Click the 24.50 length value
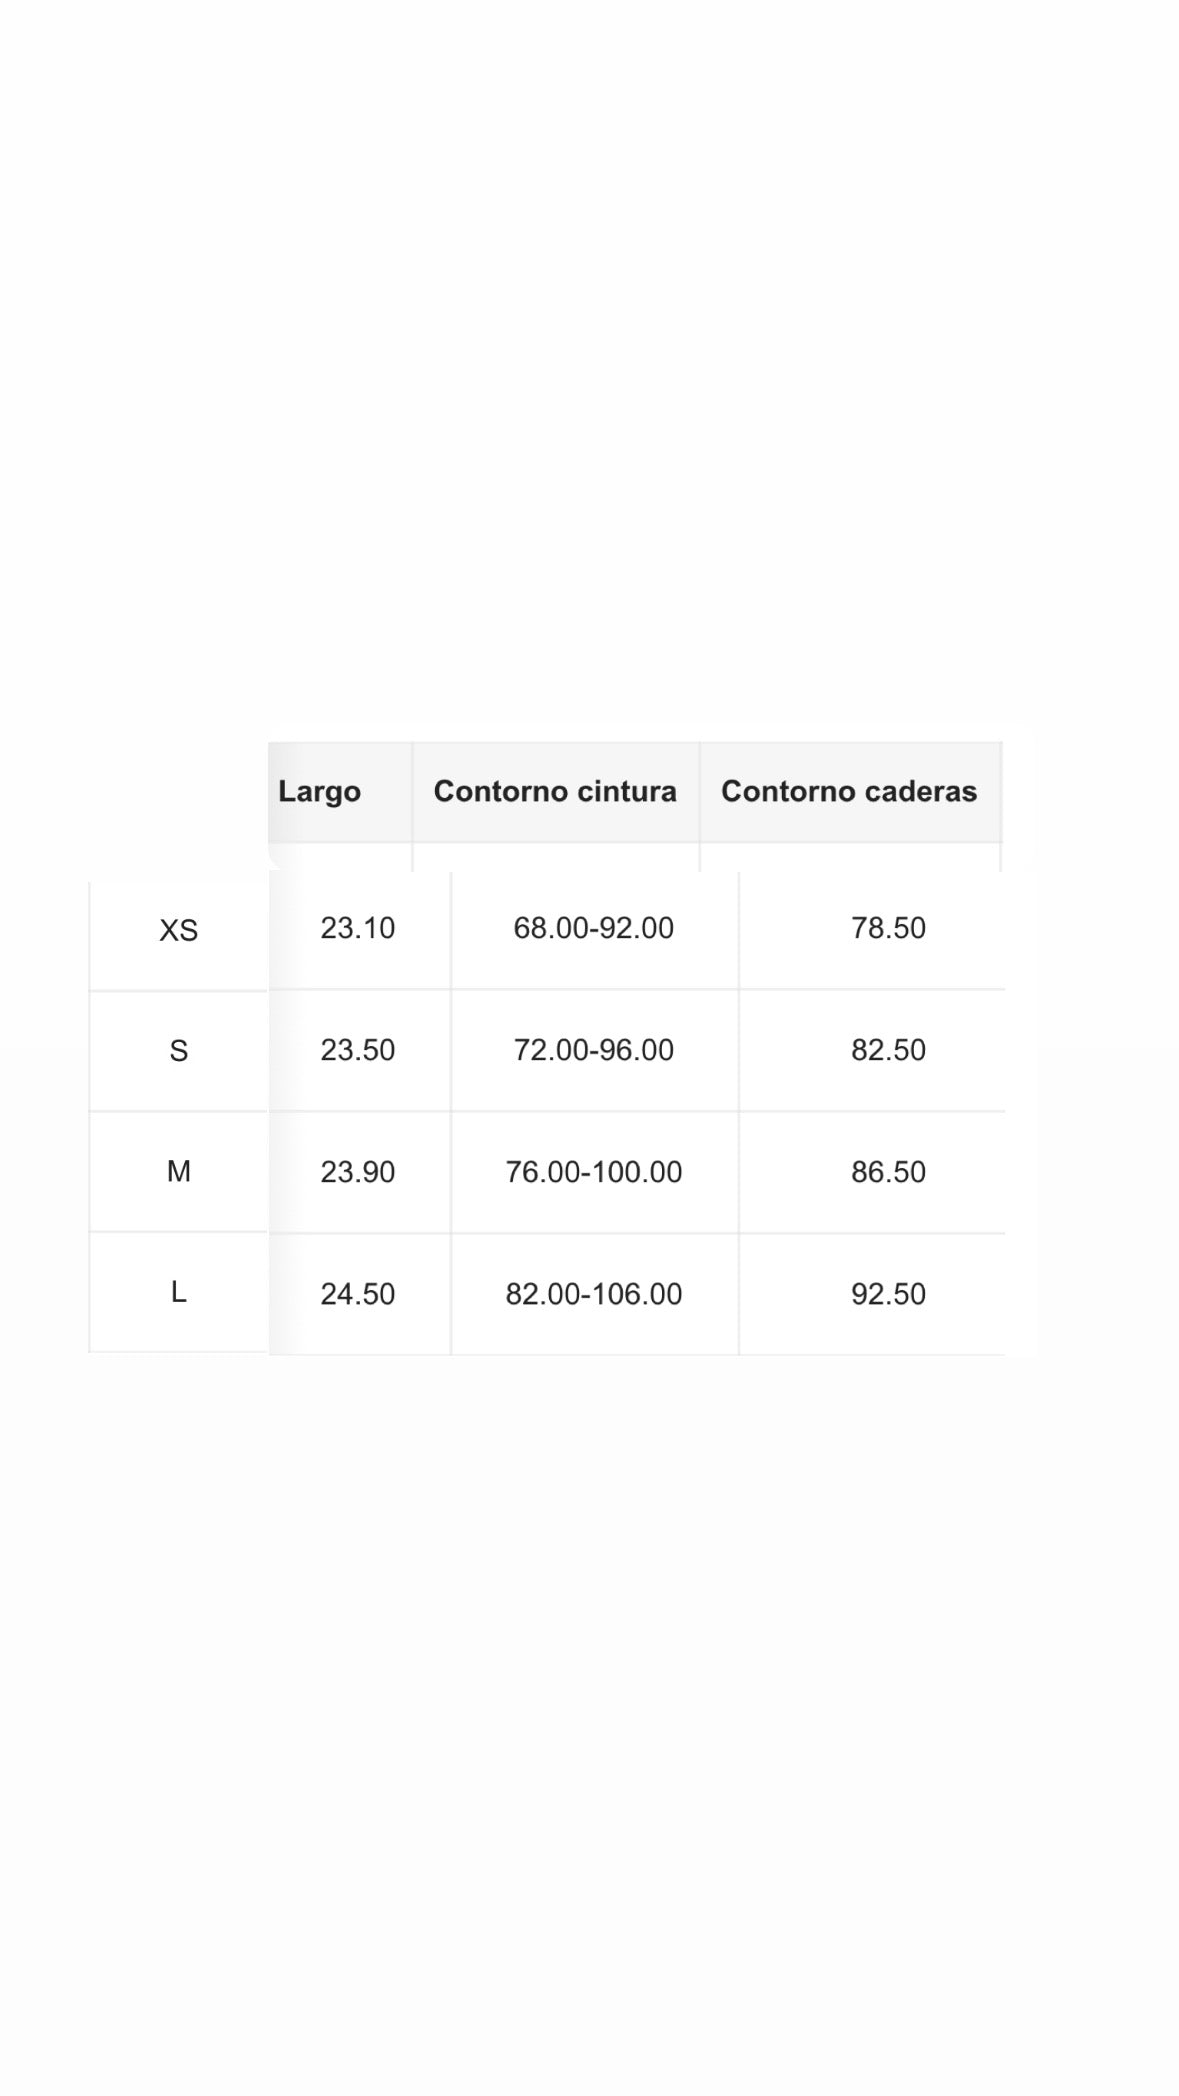 point(358,1294)
